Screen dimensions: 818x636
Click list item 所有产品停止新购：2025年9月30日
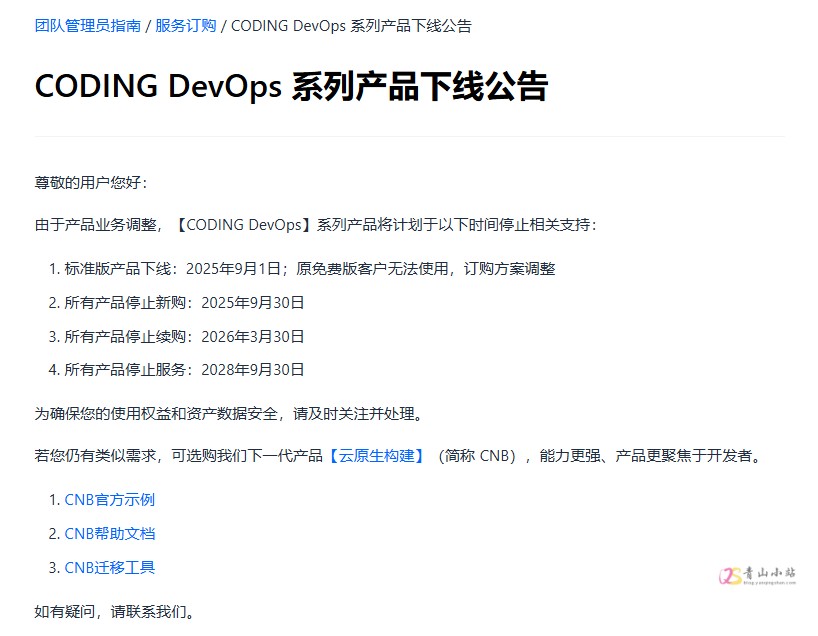coord(184,302)
